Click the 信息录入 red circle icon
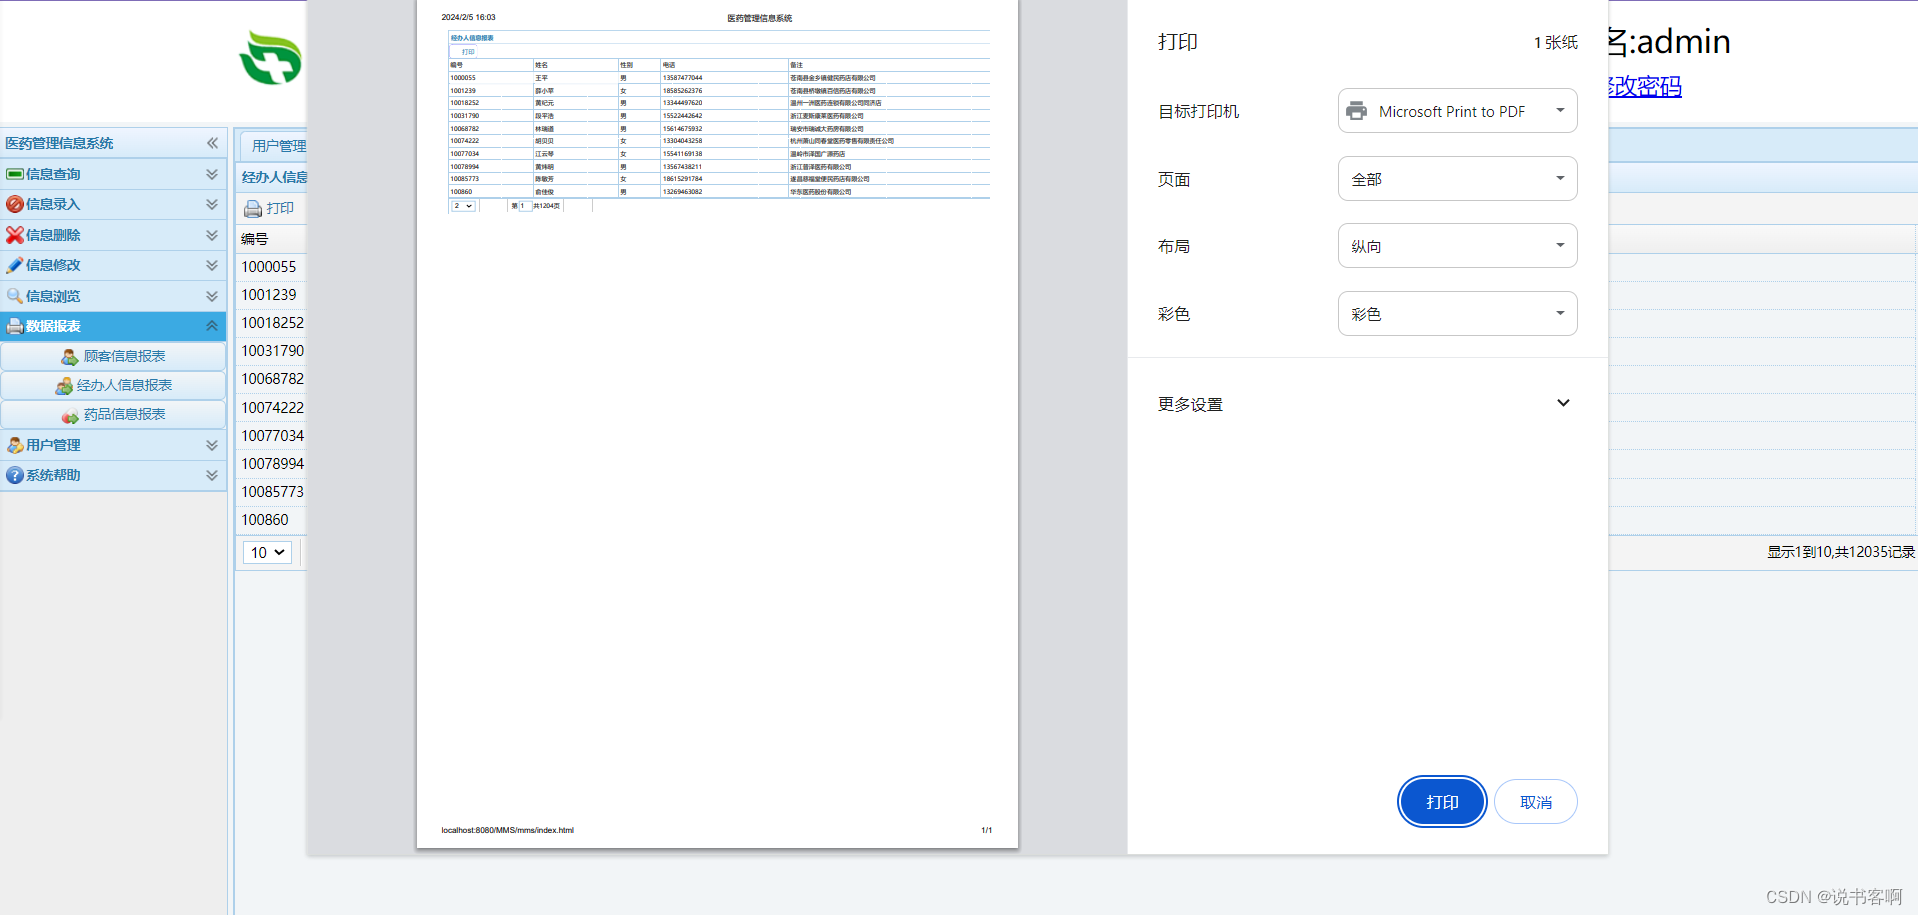 15,204
